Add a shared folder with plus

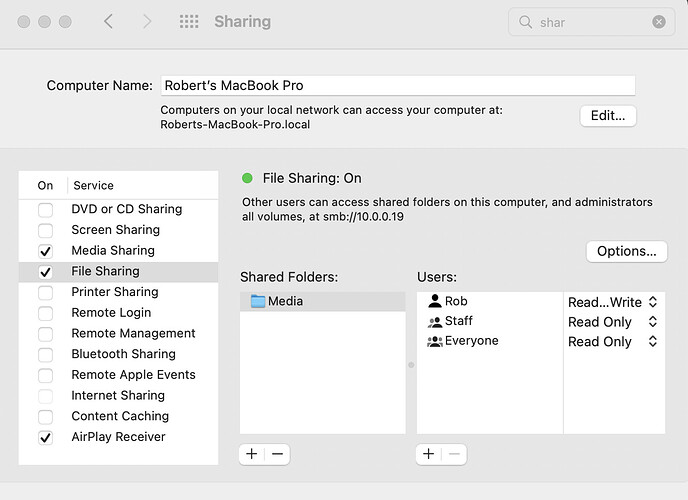tap(252, 454)
